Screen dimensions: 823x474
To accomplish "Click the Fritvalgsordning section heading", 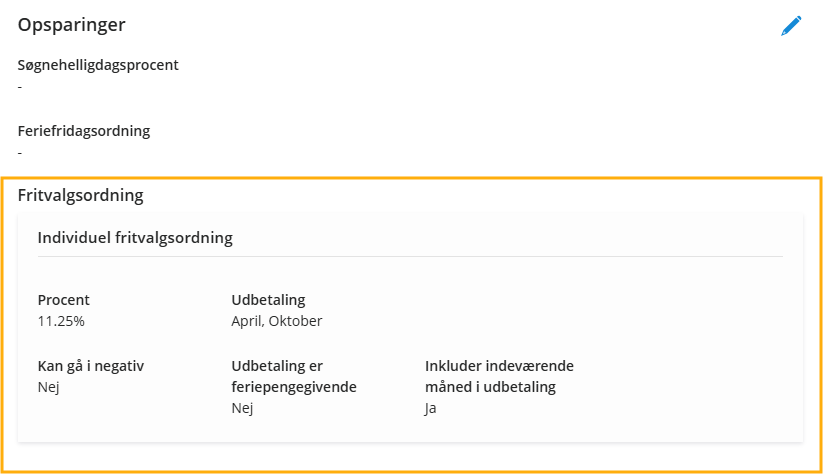I will 81,195.
